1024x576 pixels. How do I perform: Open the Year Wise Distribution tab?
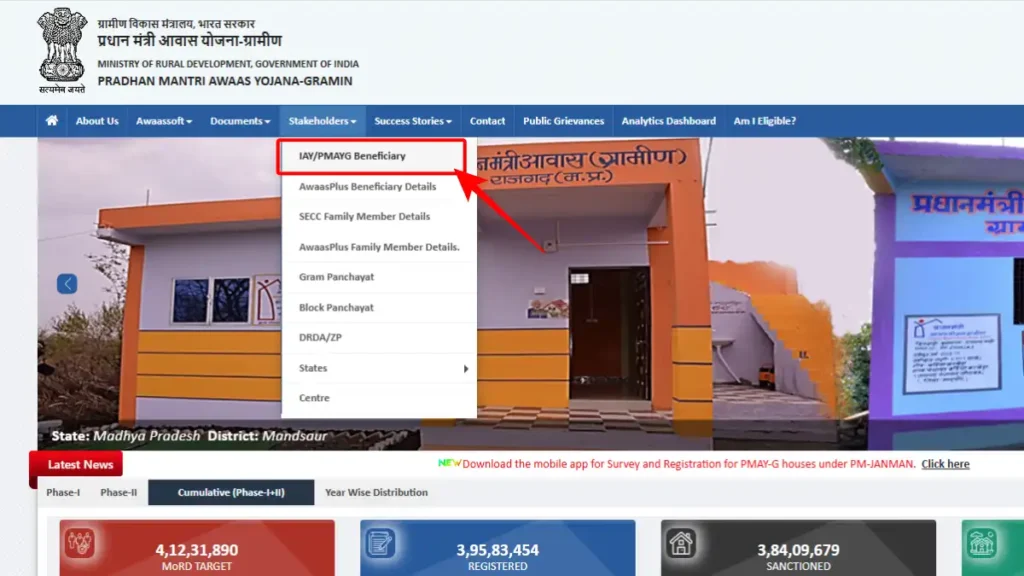point(377,492)
